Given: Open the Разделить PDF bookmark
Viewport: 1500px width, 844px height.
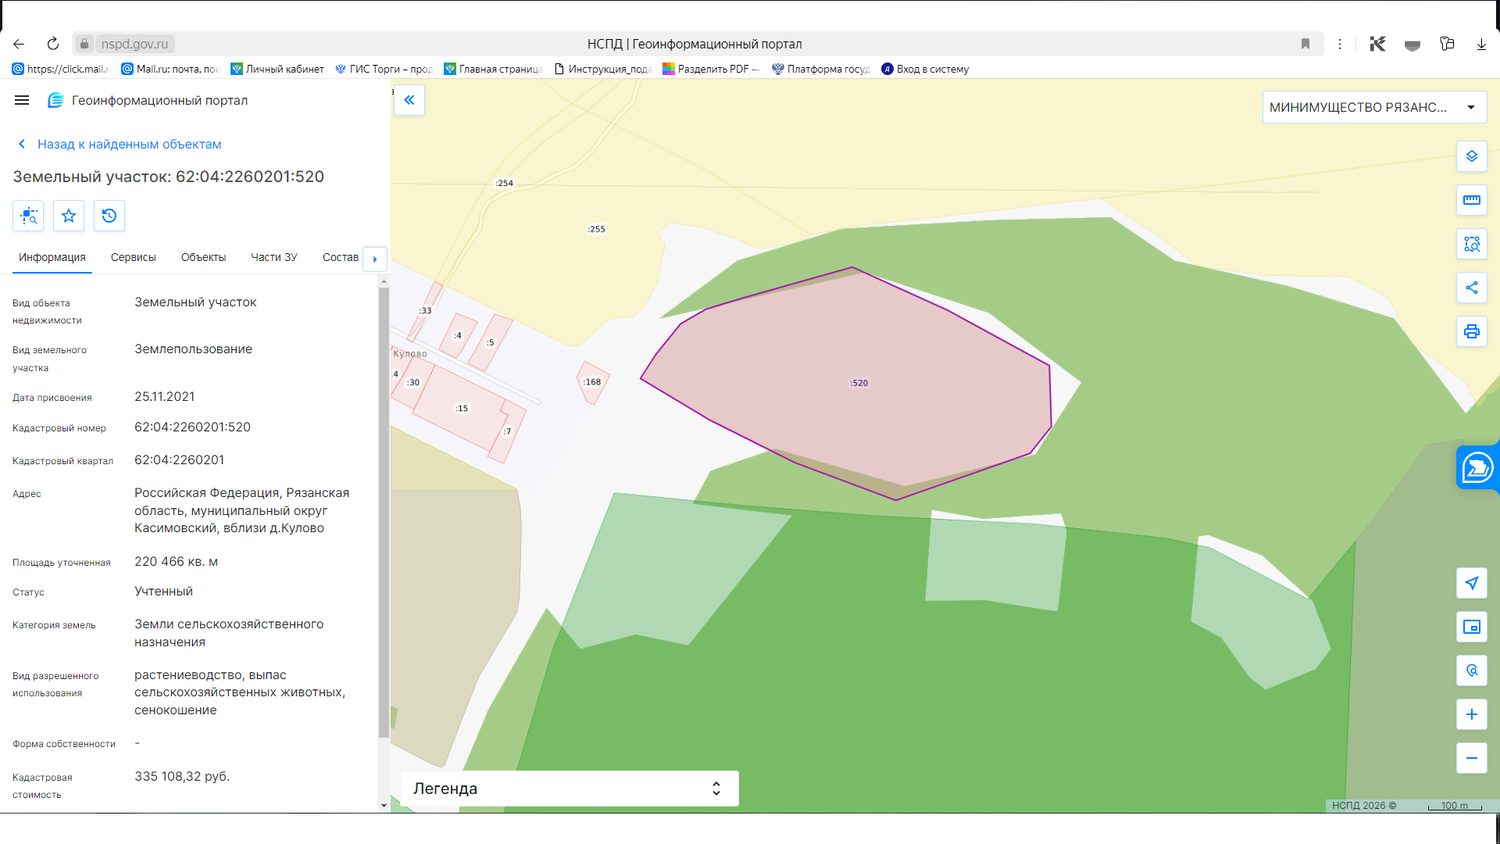Looking at the screenshot, I should pos(711,69).
